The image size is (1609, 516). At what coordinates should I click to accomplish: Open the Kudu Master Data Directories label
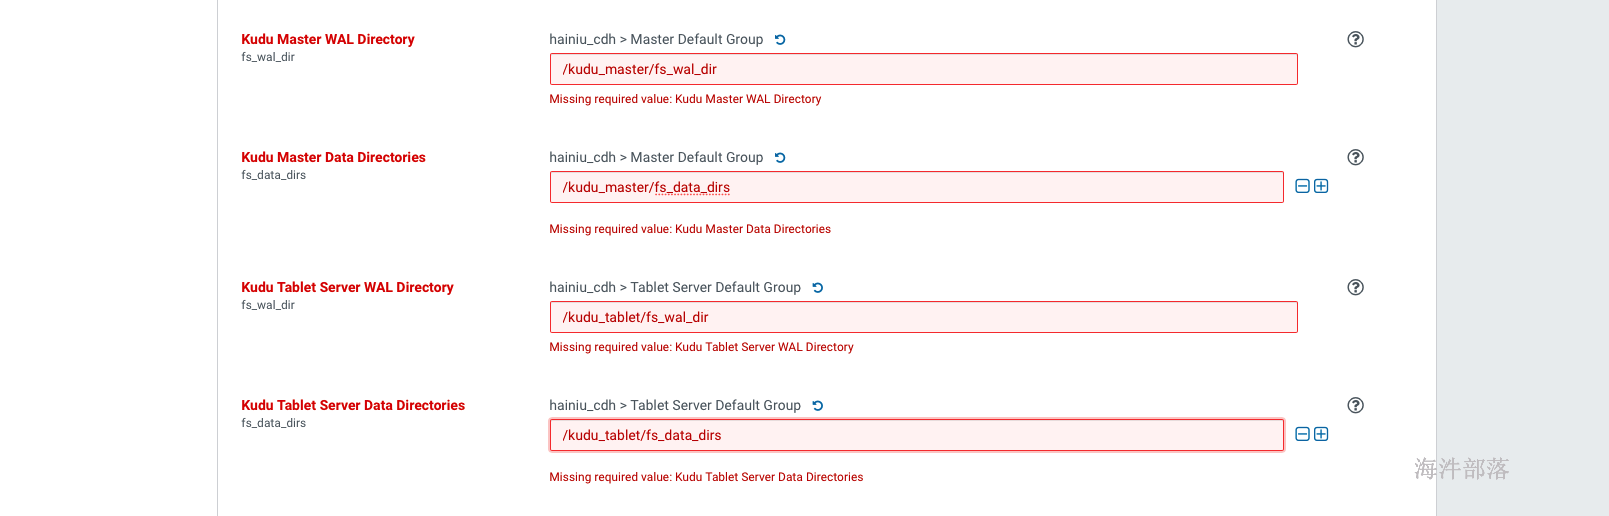coord(333,157)
